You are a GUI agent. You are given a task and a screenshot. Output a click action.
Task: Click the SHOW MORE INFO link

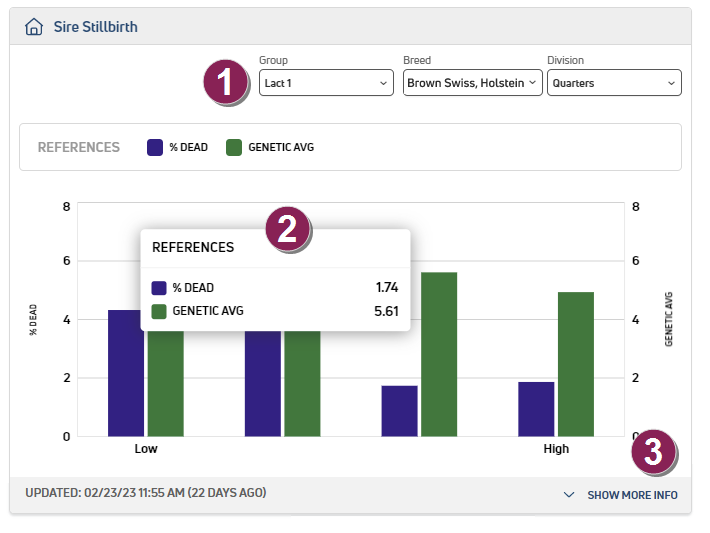631,495
